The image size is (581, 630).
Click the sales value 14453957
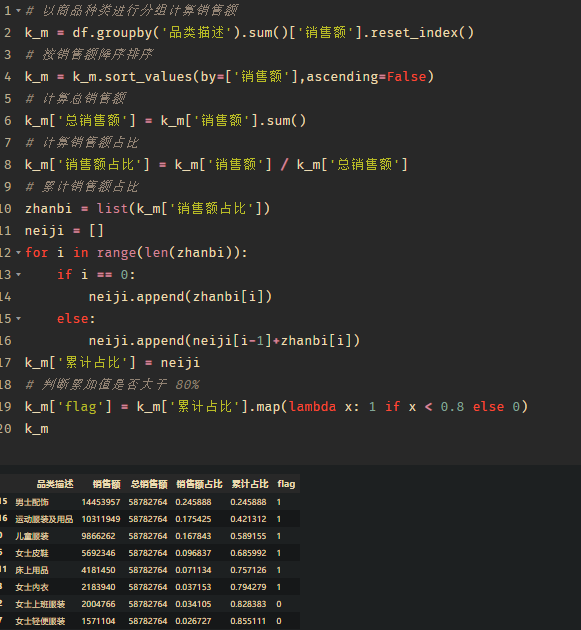point(100,502)
